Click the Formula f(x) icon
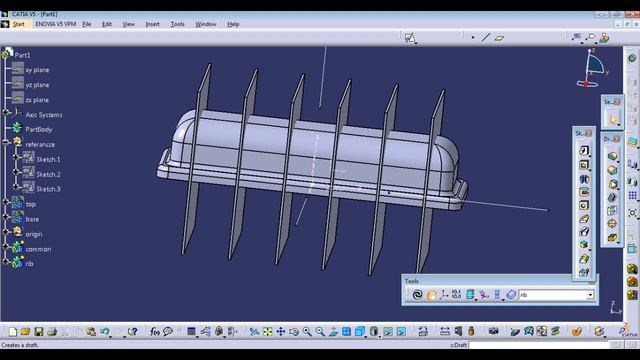The width and height of the screenshot is (640, 360). (x=154, y=332)
